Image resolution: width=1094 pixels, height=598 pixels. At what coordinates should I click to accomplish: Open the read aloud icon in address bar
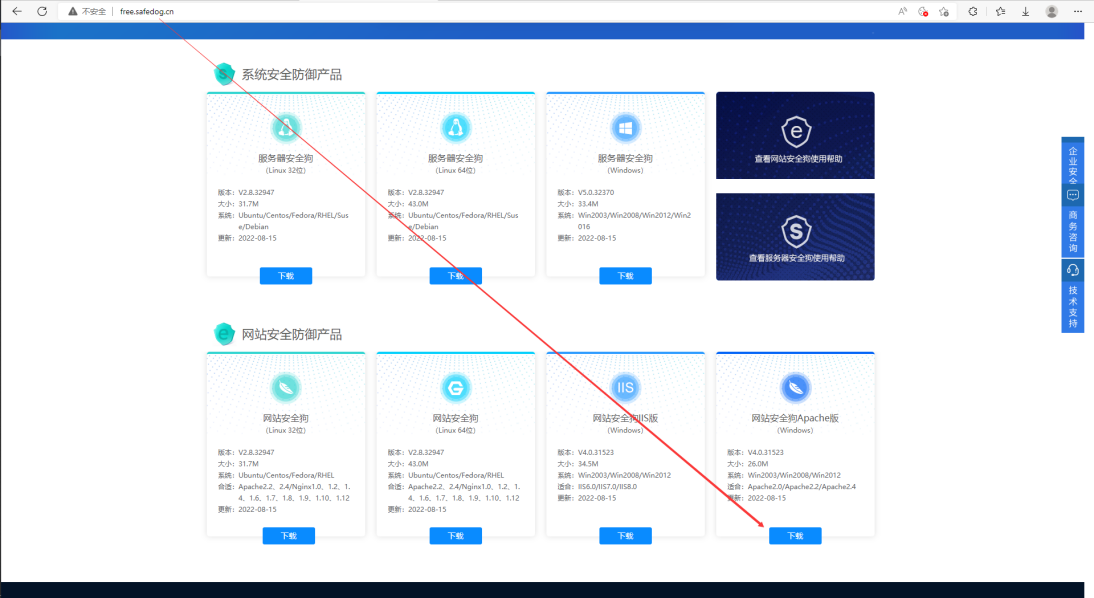click(902, 11)
